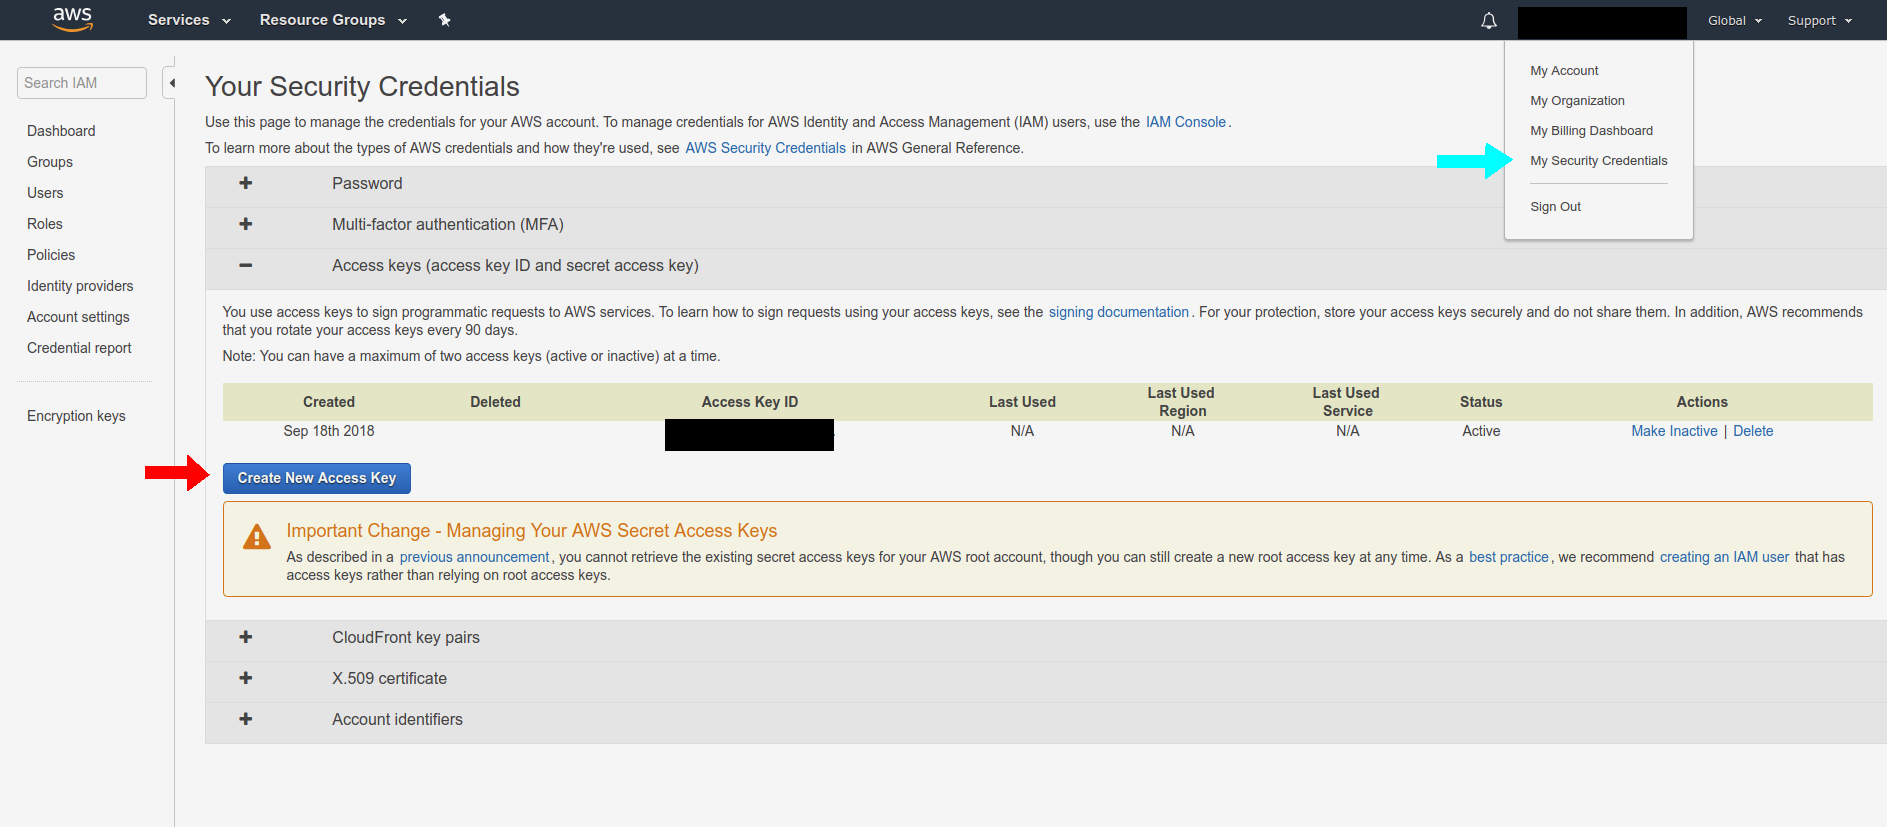The width and height of the screenshot is (1887, 827).
Task: Go to Groups in the sidebar
Action: (x=50, y=162)
